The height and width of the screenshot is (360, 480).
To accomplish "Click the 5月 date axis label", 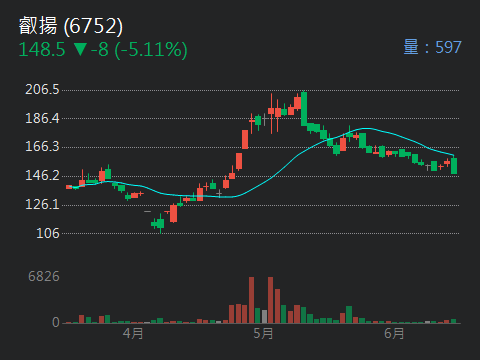I will (x=263, y=333).
